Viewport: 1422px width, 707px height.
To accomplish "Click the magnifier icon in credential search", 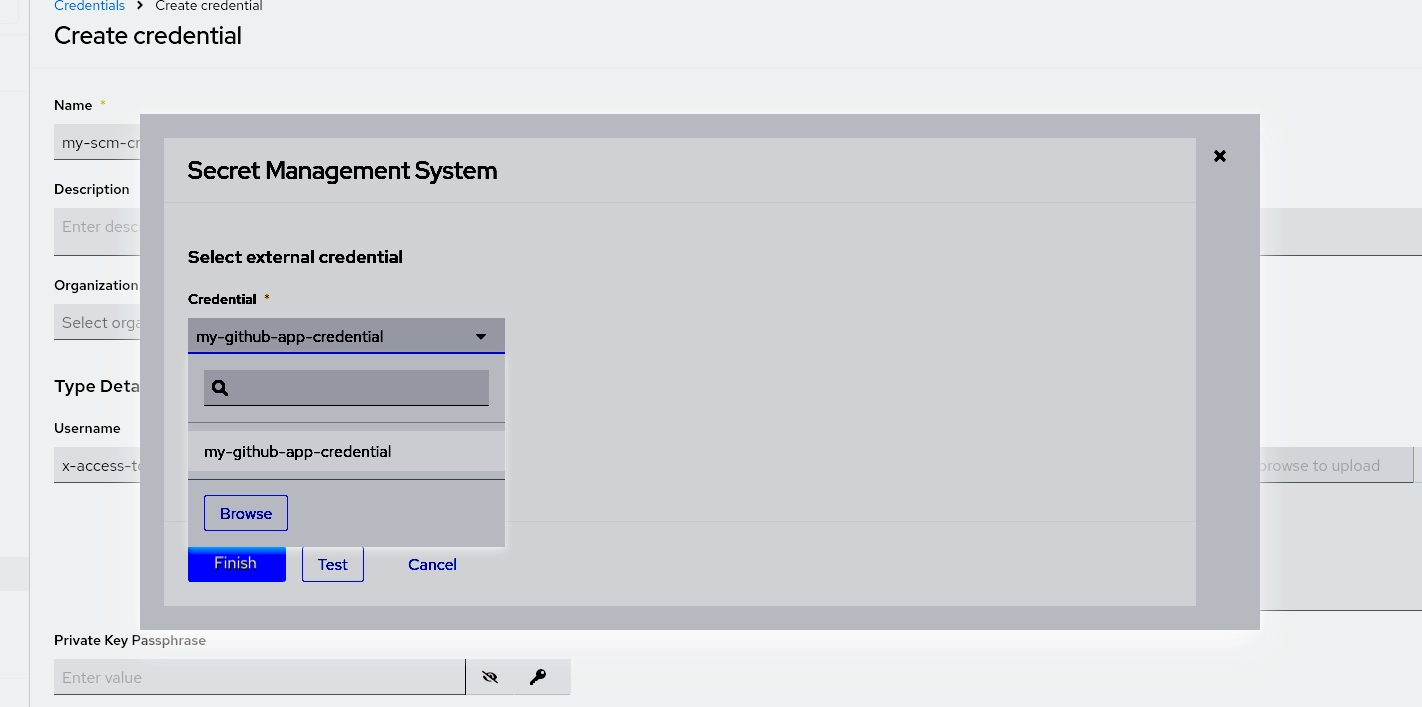I will (221, 388).
